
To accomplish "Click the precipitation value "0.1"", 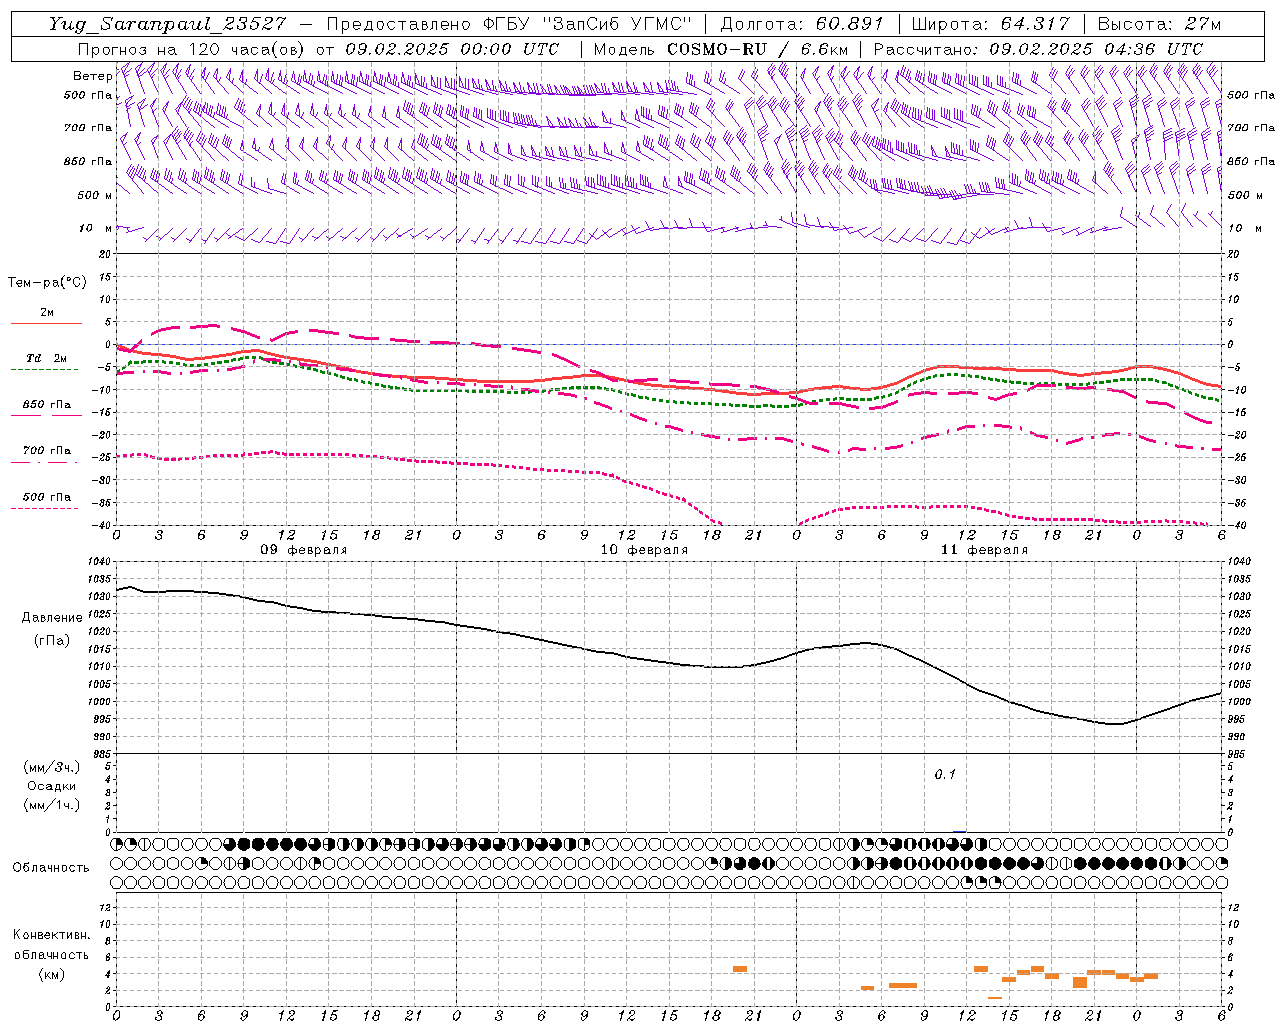I will (945, 774).
